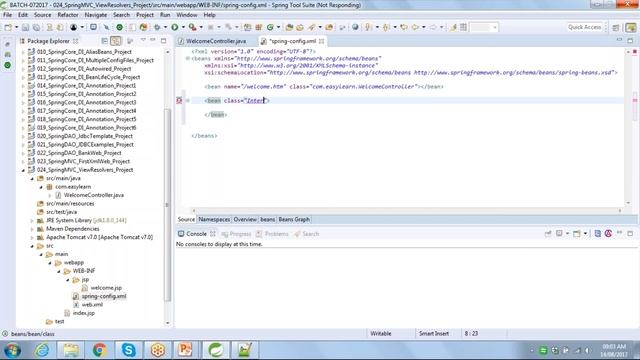
Task: Click the Save toolbar icon
Action: click(x=25, y=27)
